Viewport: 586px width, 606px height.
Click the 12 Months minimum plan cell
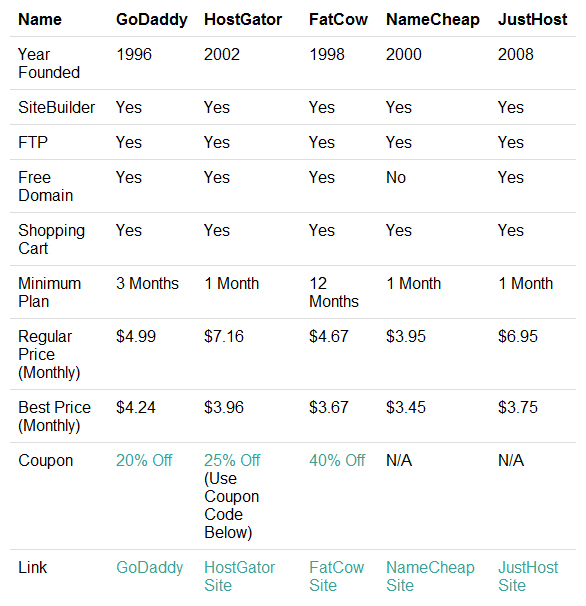pos(334,292)
